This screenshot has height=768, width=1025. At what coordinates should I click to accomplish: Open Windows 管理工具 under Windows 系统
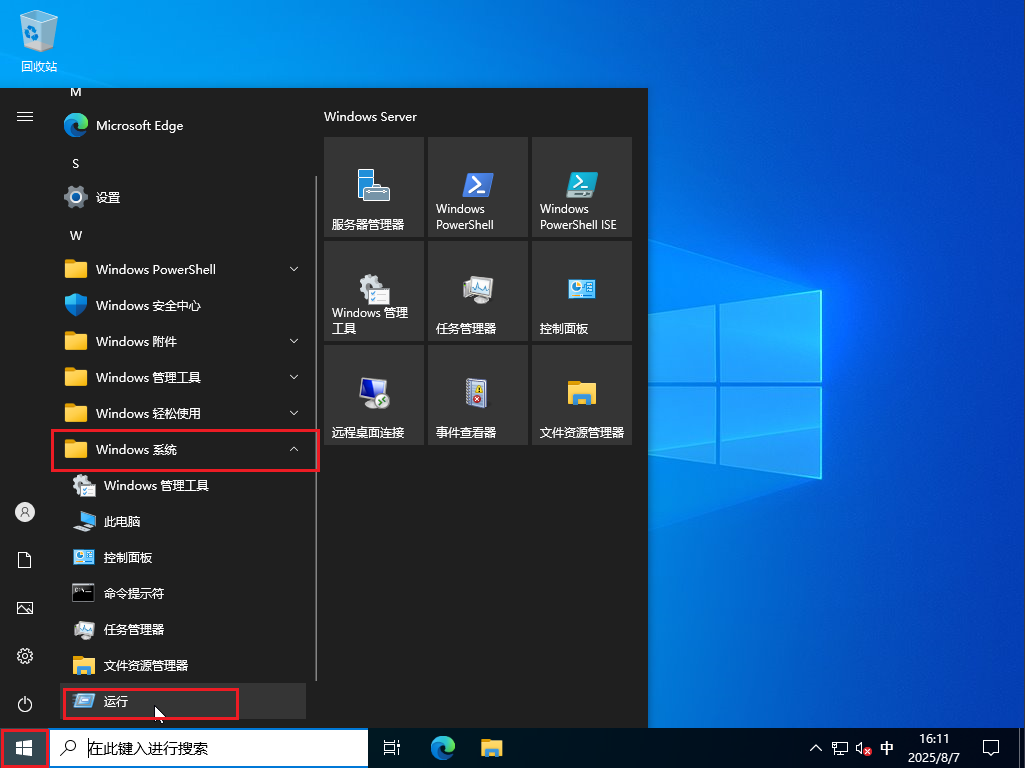point(183,485)
